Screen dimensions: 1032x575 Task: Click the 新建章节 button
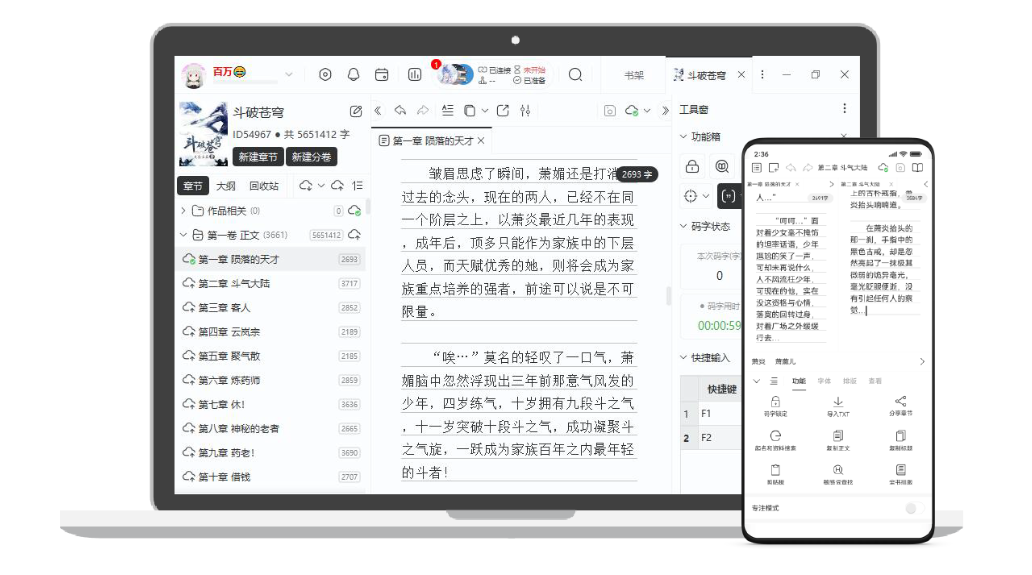pos(258,157)
